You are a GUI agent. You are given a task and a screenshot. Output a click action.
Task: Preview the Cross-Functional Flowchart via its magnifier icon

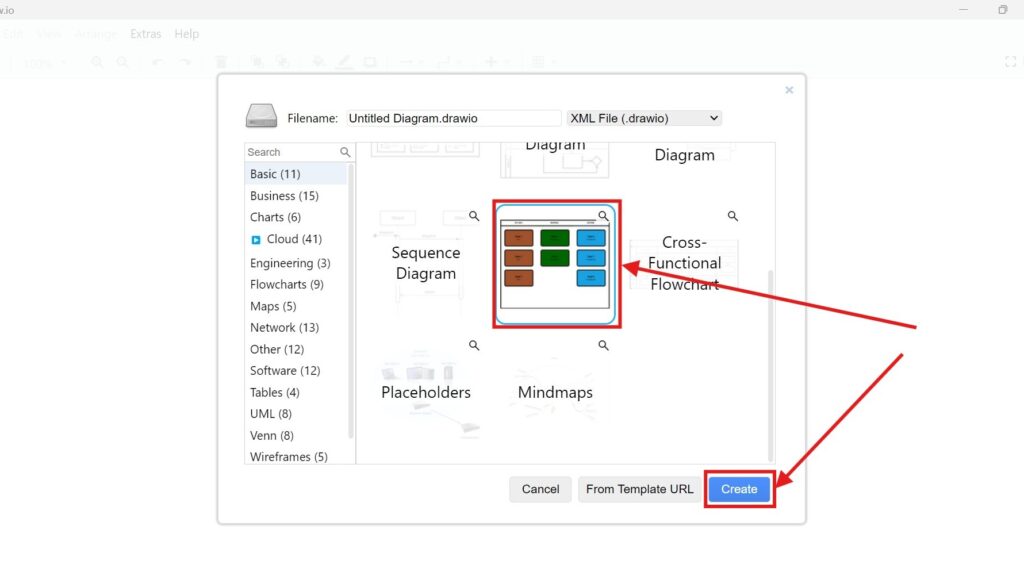731,215
